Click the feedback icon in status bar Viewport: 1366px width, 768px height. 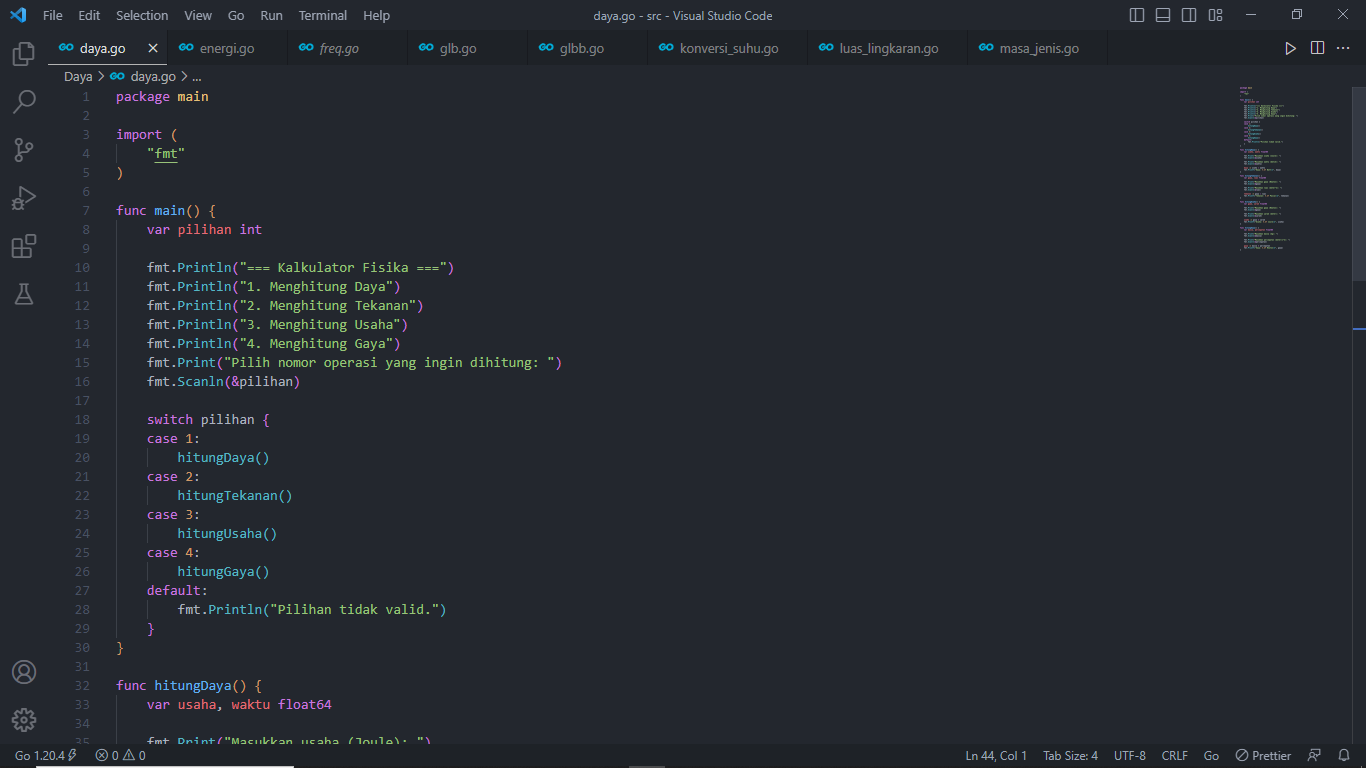tap(1314, 756)
